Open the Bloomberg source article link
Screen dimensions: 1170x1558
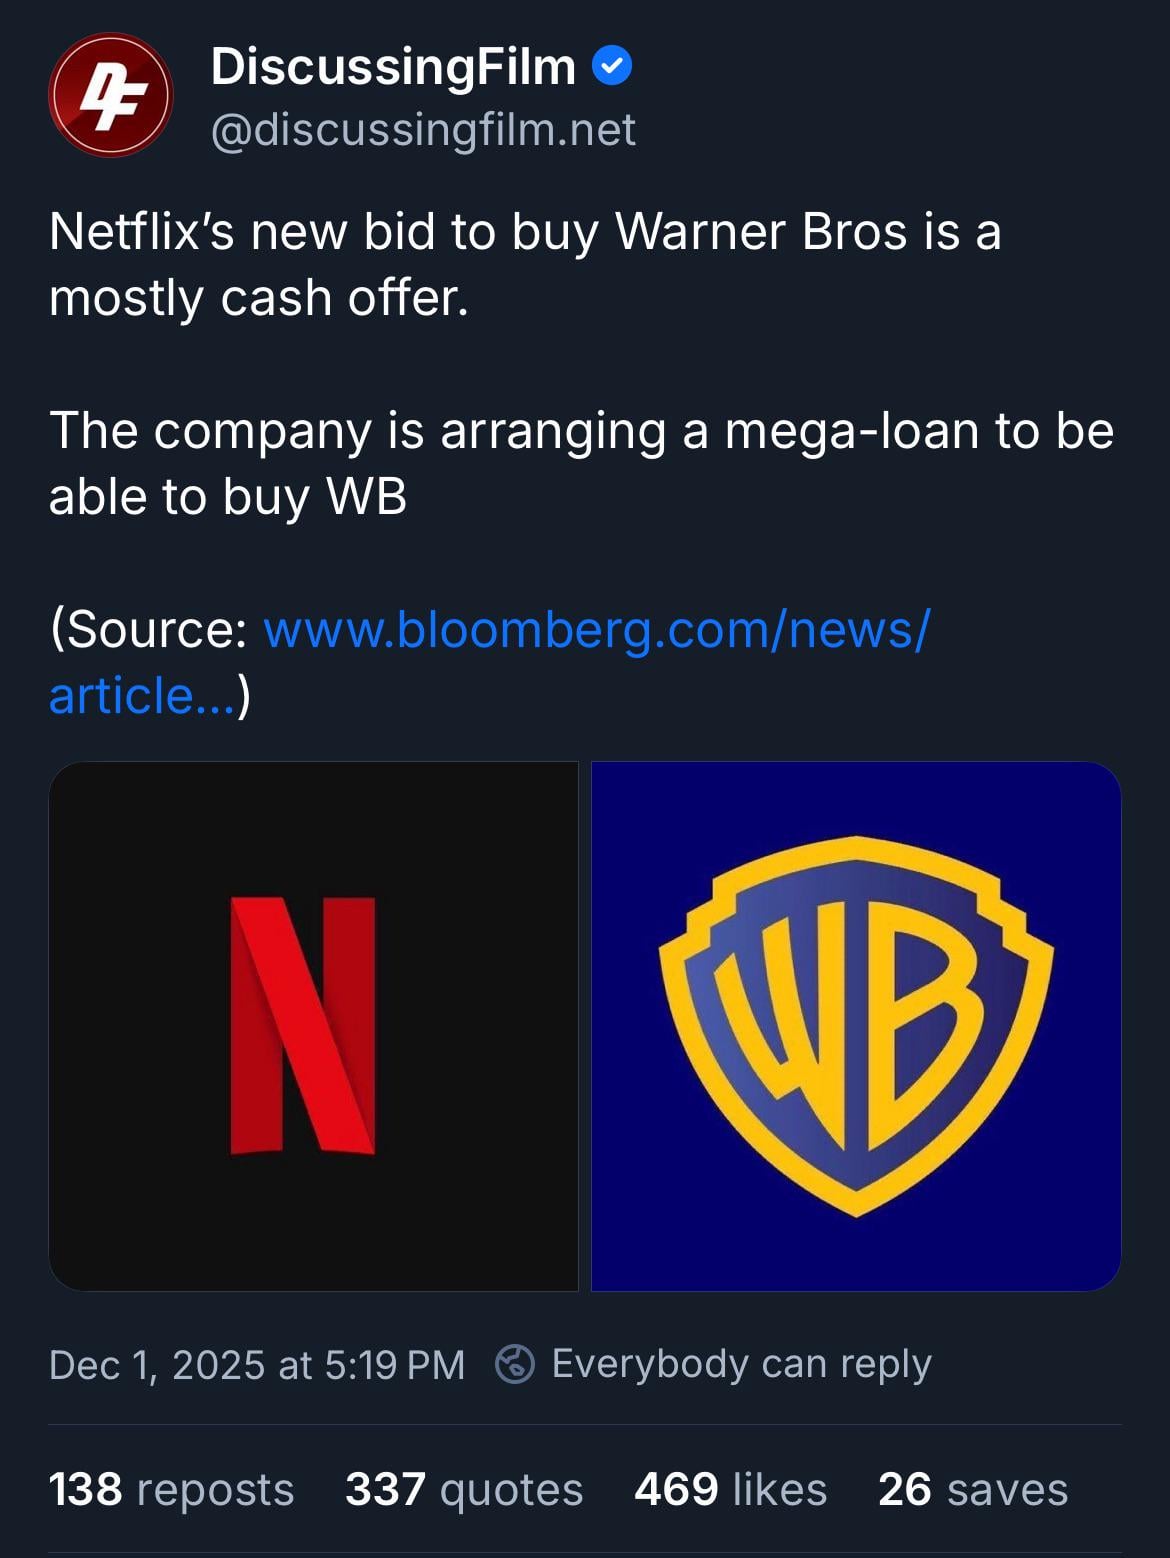click(x=596, y=629)
